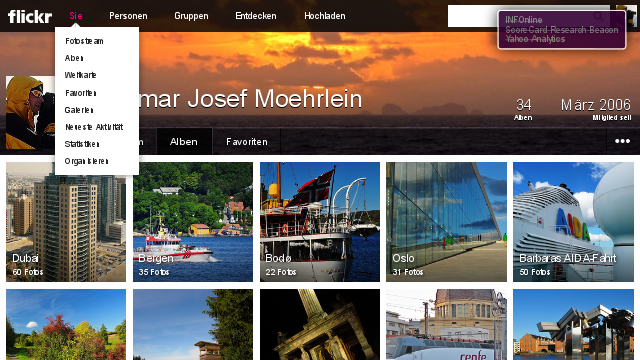Select Galerien from the dropdown
This screenshot has width=640, height=360.
[x=79, y=110]
